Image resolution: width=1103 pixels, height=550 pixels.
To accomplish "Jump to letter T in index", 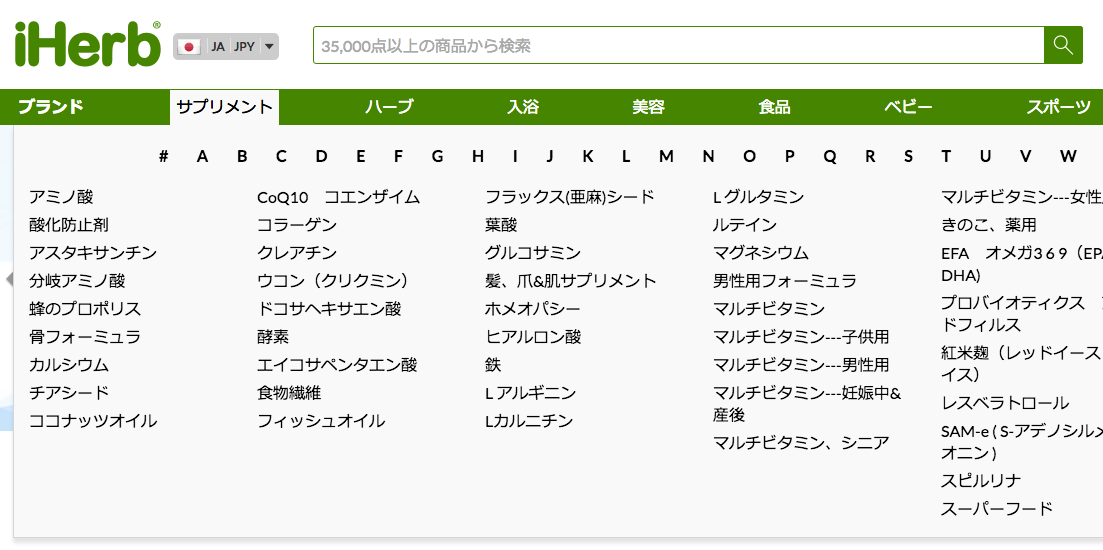I will pos(946,156).
